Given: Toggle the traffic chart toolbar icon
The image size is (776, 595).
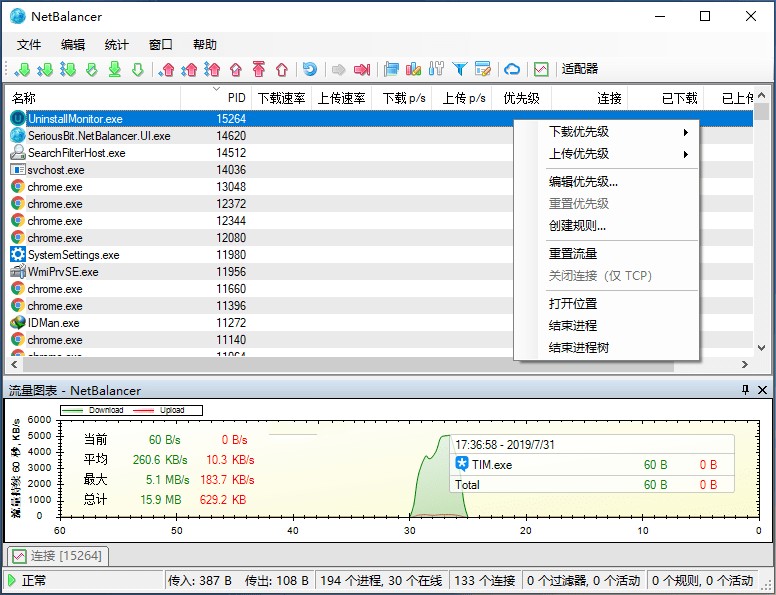Looking at the screenshot, I should click(541, 69).
